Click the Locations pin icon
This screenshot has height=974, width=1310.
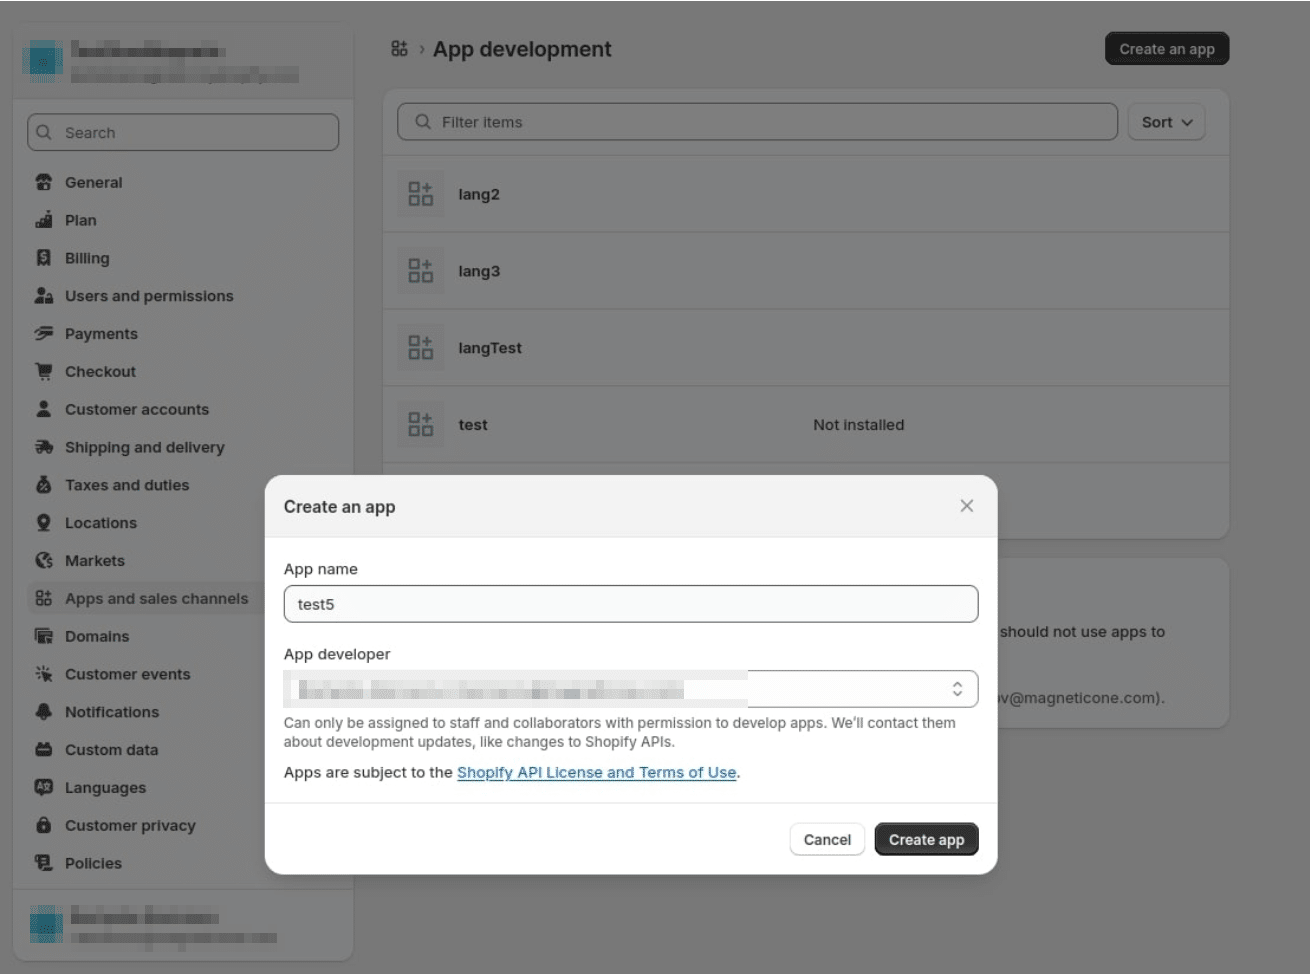click(x=44, y=523)
